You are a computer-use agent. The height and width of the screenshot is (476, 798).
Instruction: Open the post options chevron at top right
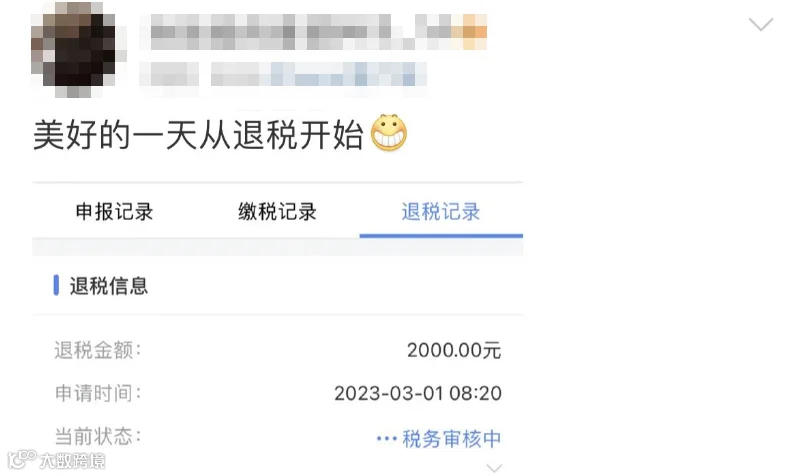tap(761, 24)
